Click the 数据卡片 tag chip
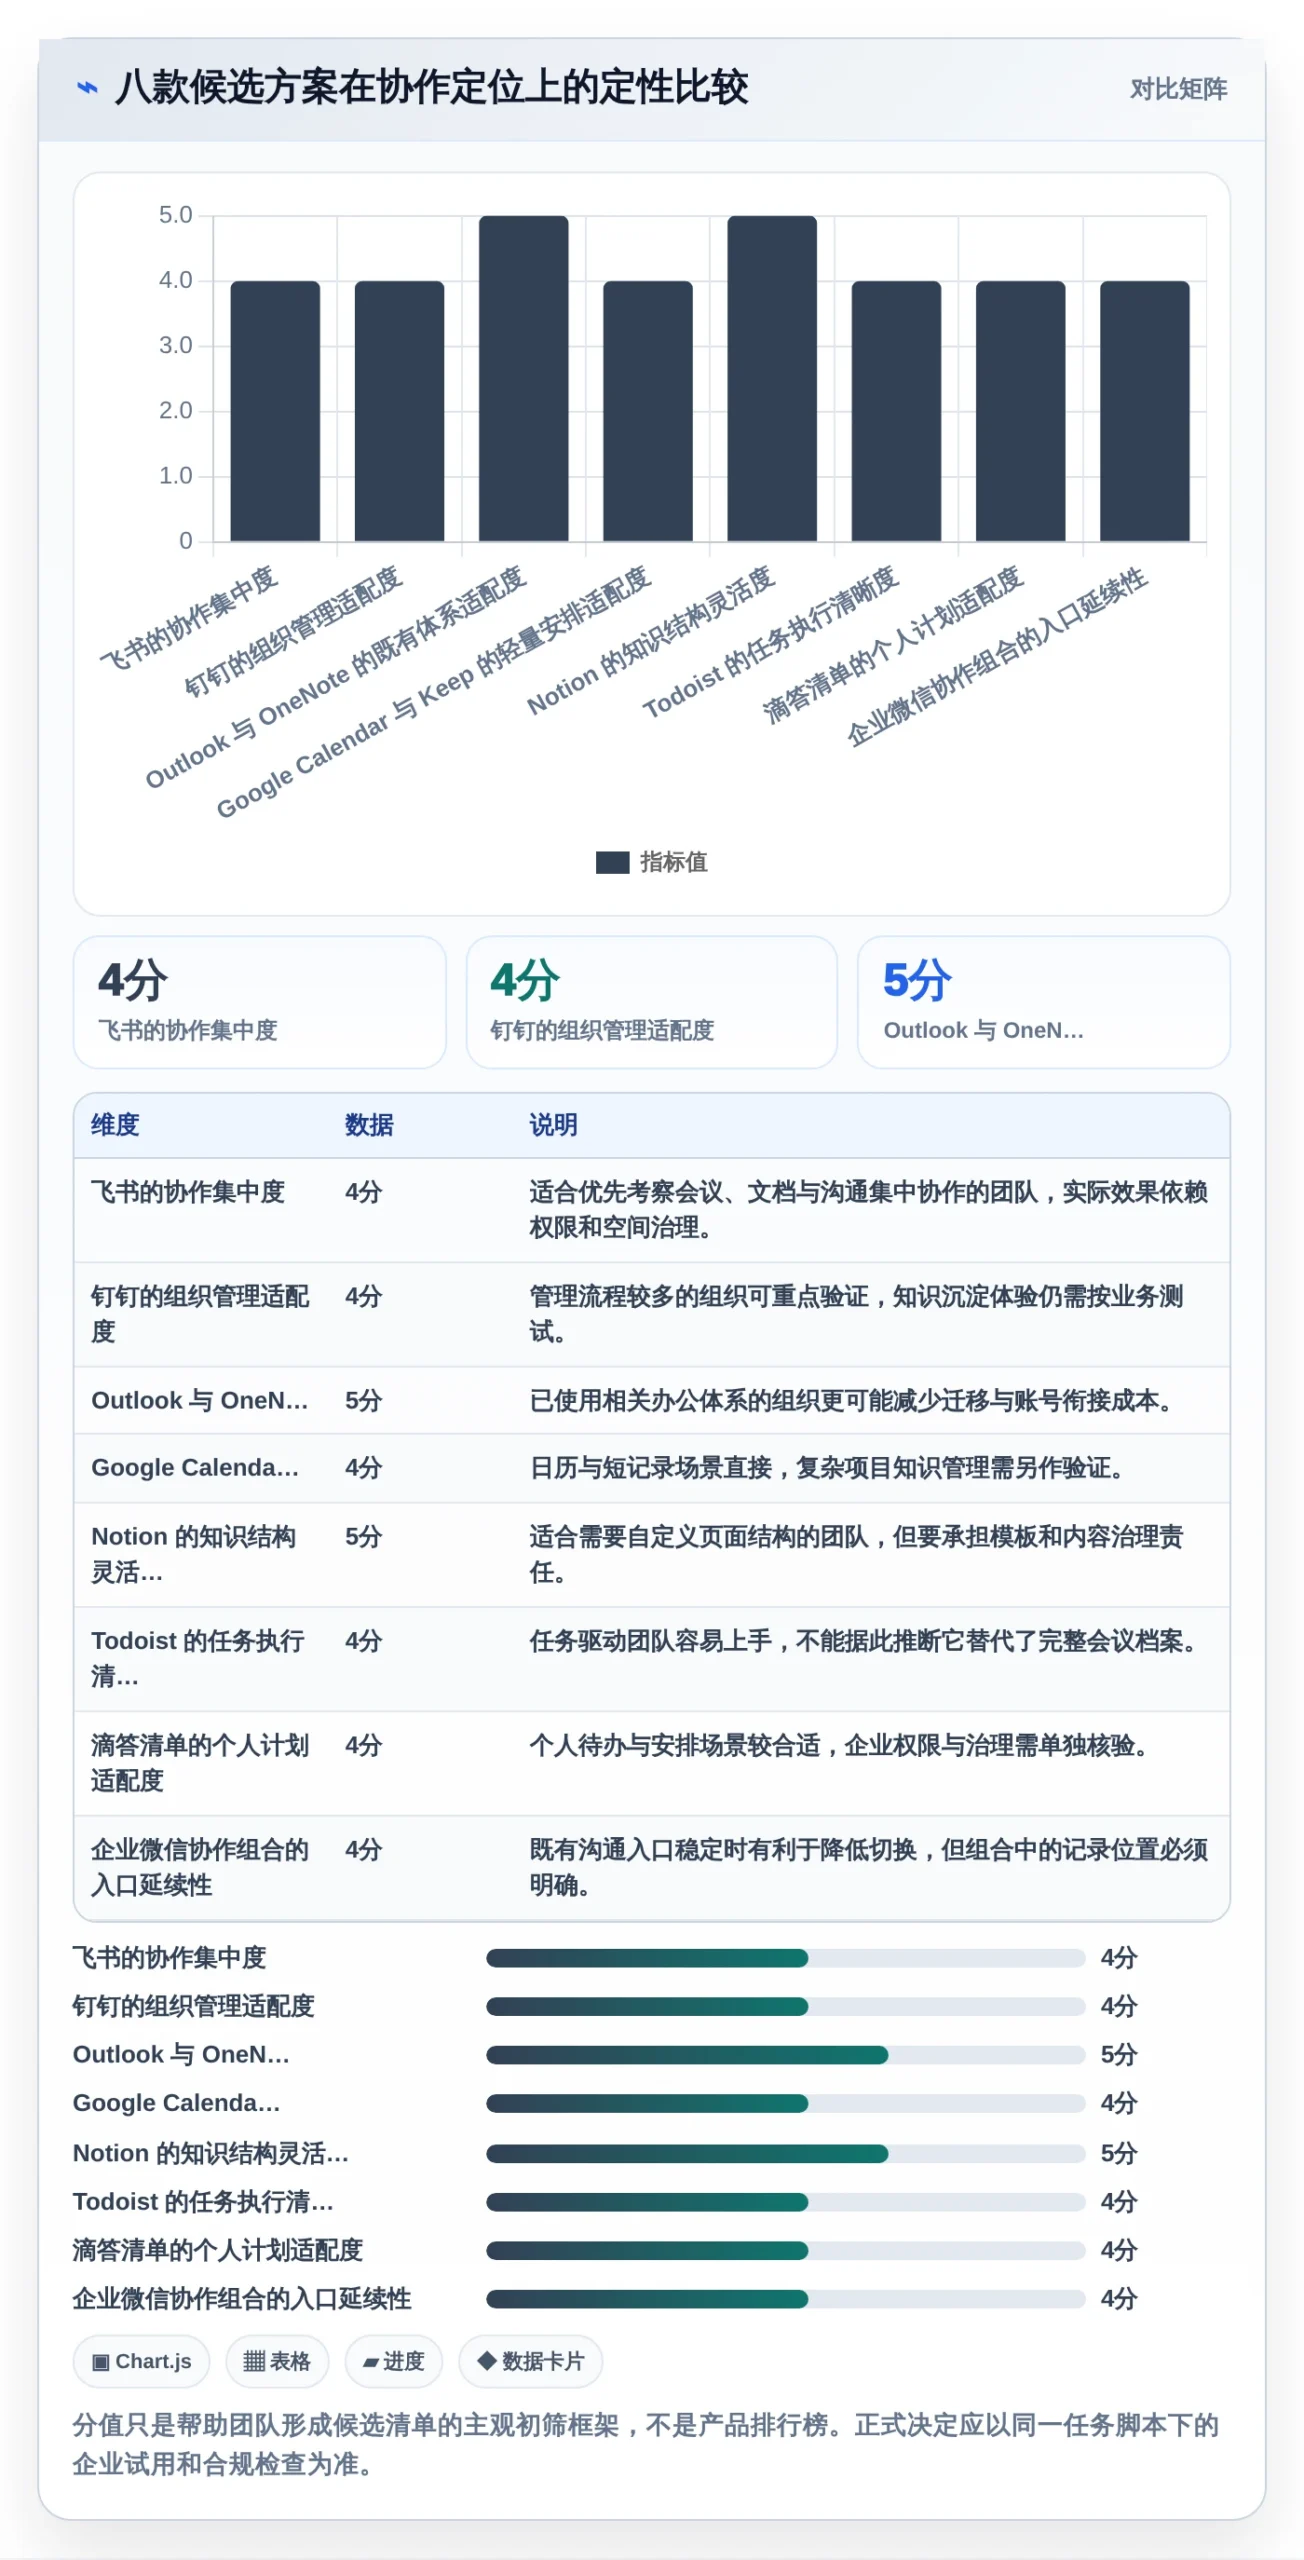Screen dimensions: 1304x2560 point(530,2361)
